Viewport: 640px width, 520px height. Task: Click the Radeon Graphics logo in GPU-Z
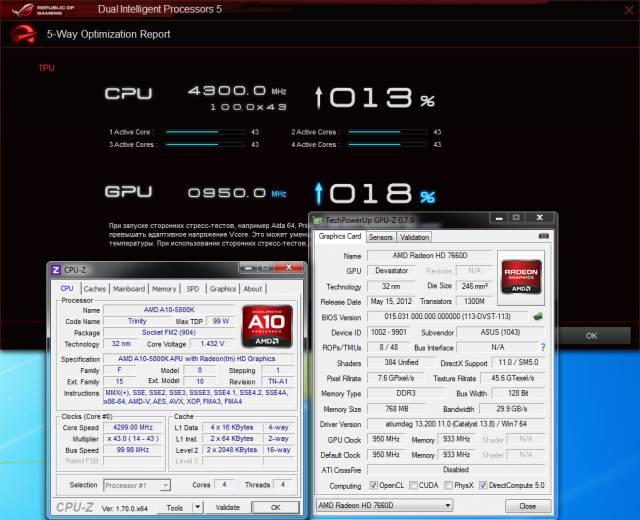521,277
